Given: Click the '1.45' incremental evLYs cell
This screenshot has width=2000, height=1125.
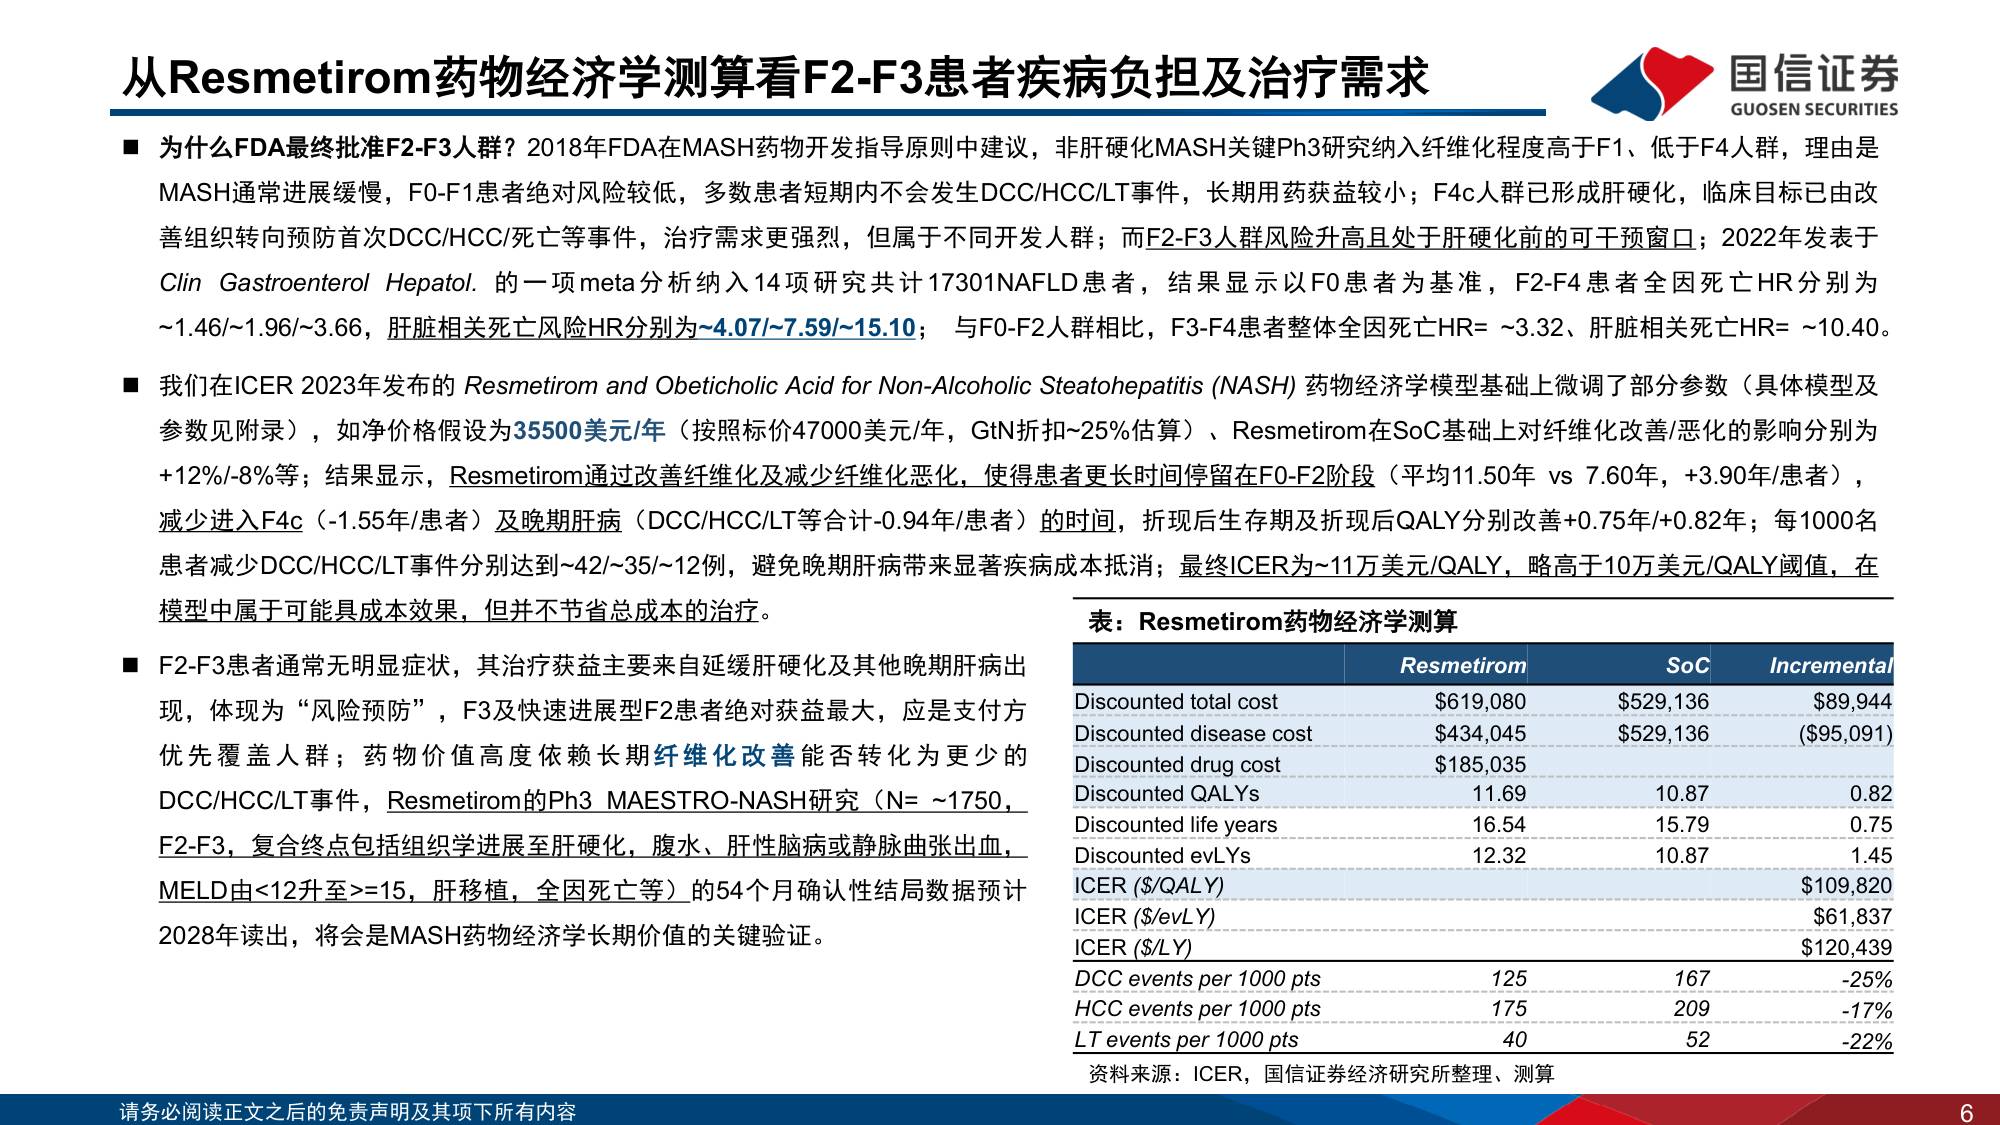Looking at the screenshot, I should pyautogui.click(x=1871, y=856).
